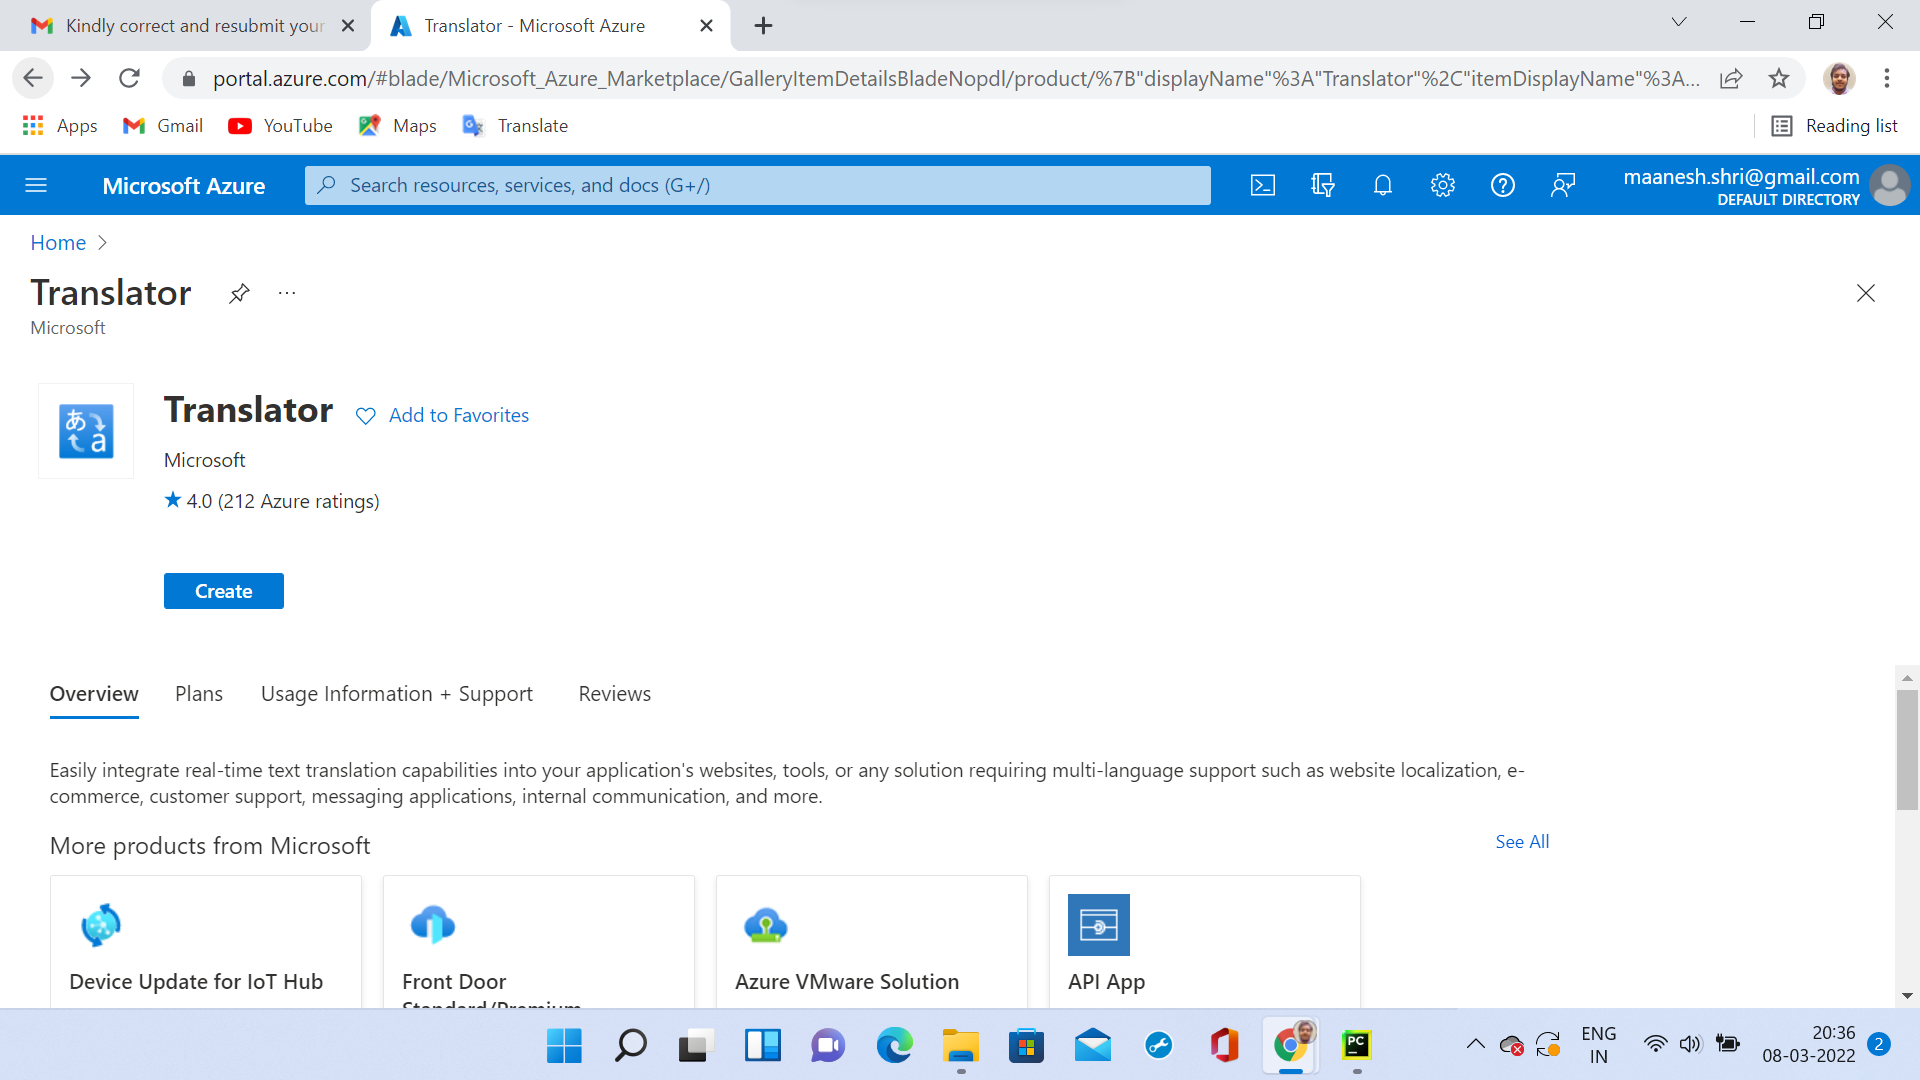This screenshot has width=1920, height=1080.
Task: Pin Translator to dashboard
Action: coord(238,293)
